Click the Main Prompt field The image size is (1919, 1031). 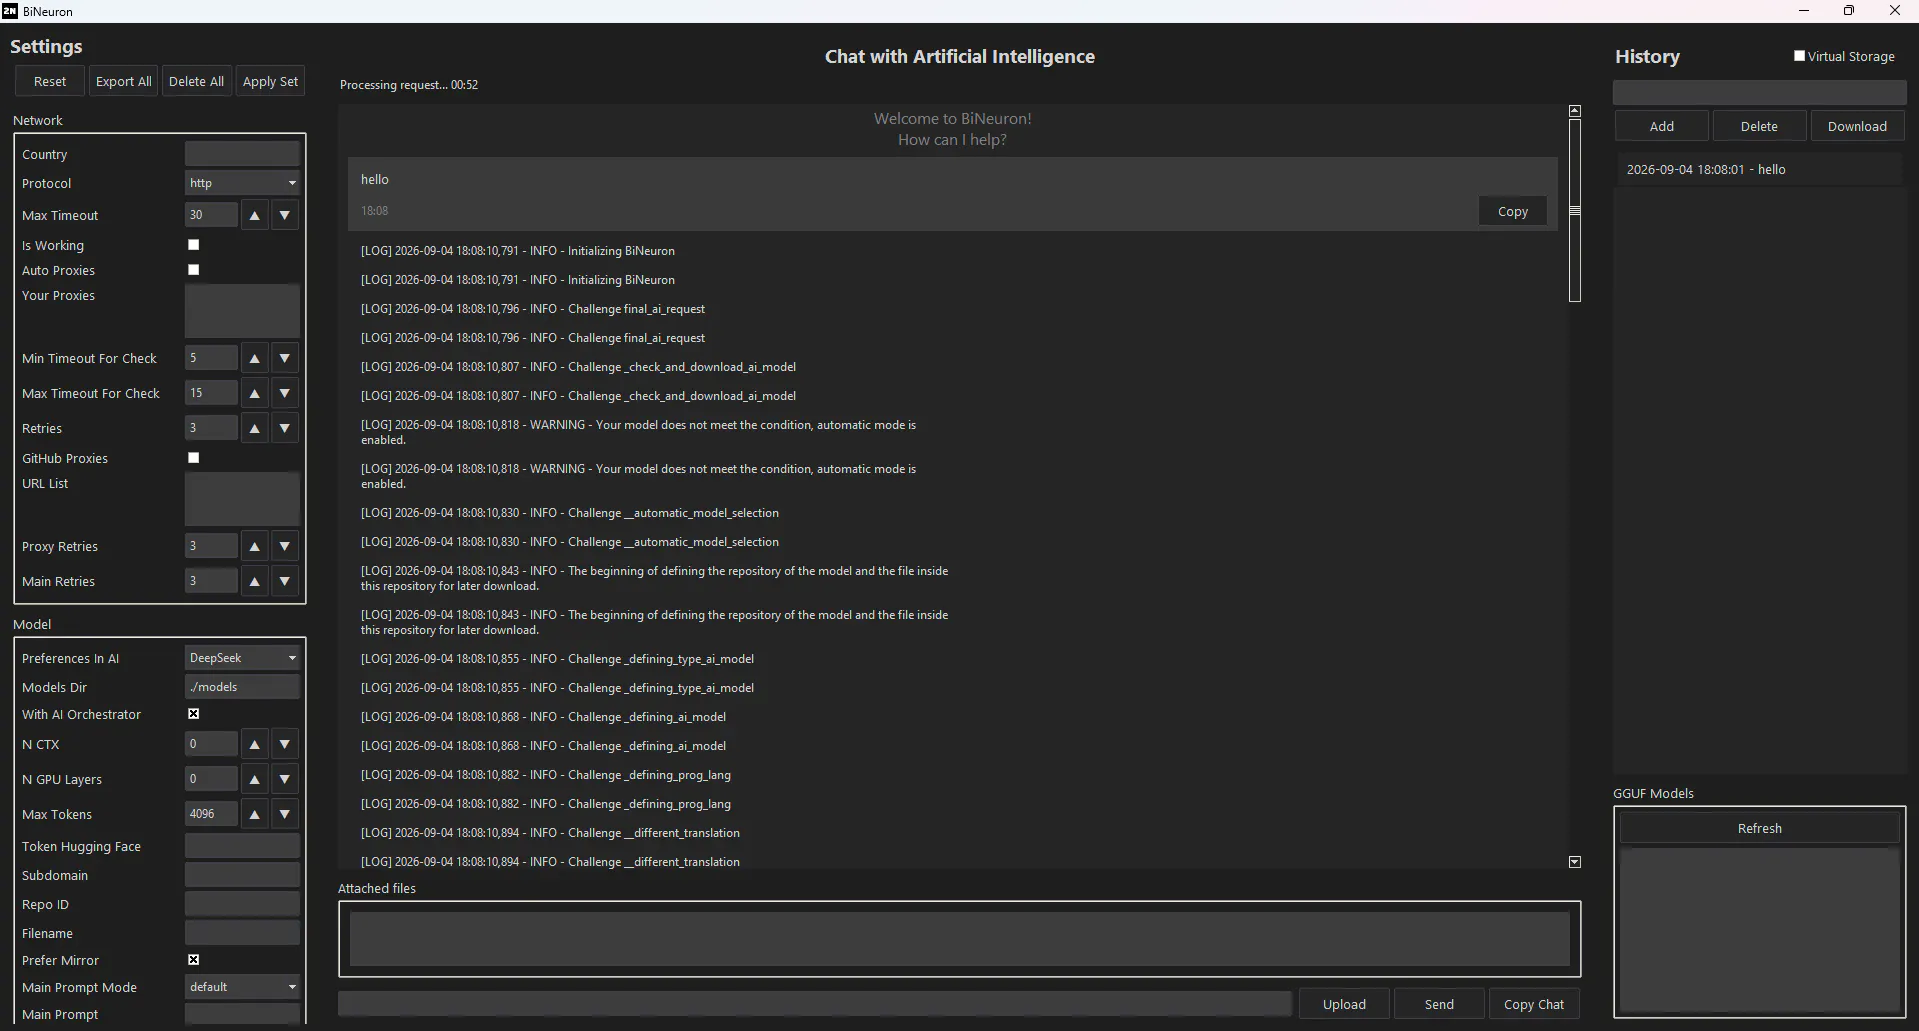pos(242,1014)
